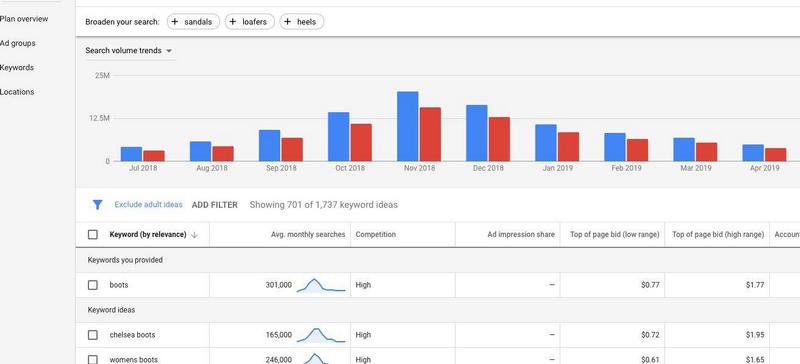
Task: Sort by Avg. monthly searches column
Action: 308,234
